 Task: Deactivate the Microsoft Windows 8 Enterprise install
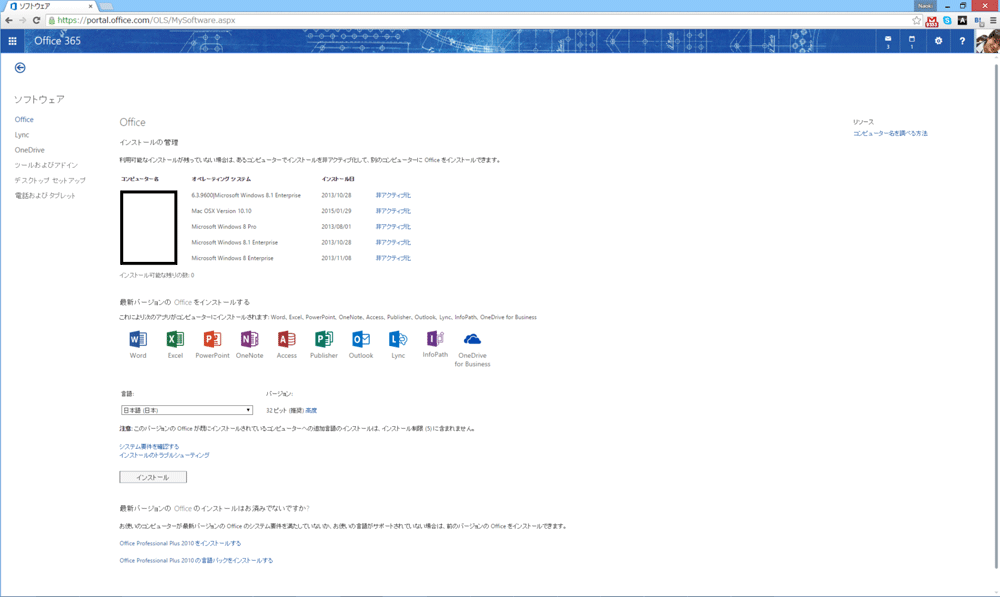393,258
